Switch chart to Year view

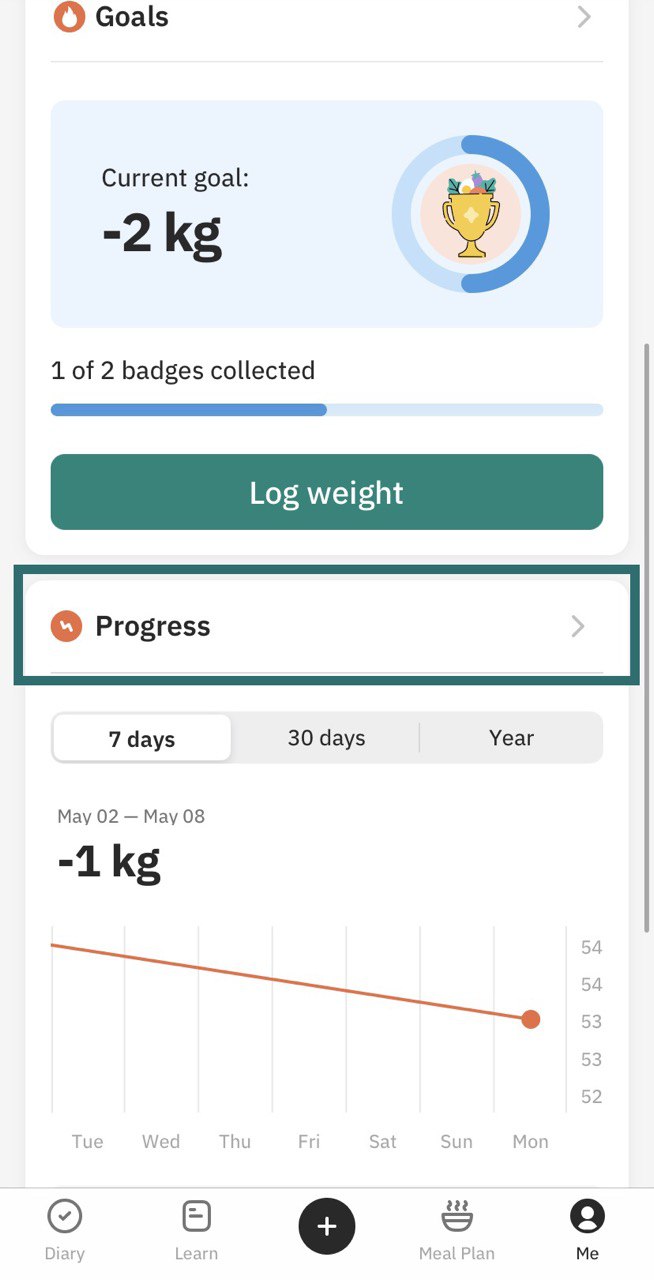point(511,738)
